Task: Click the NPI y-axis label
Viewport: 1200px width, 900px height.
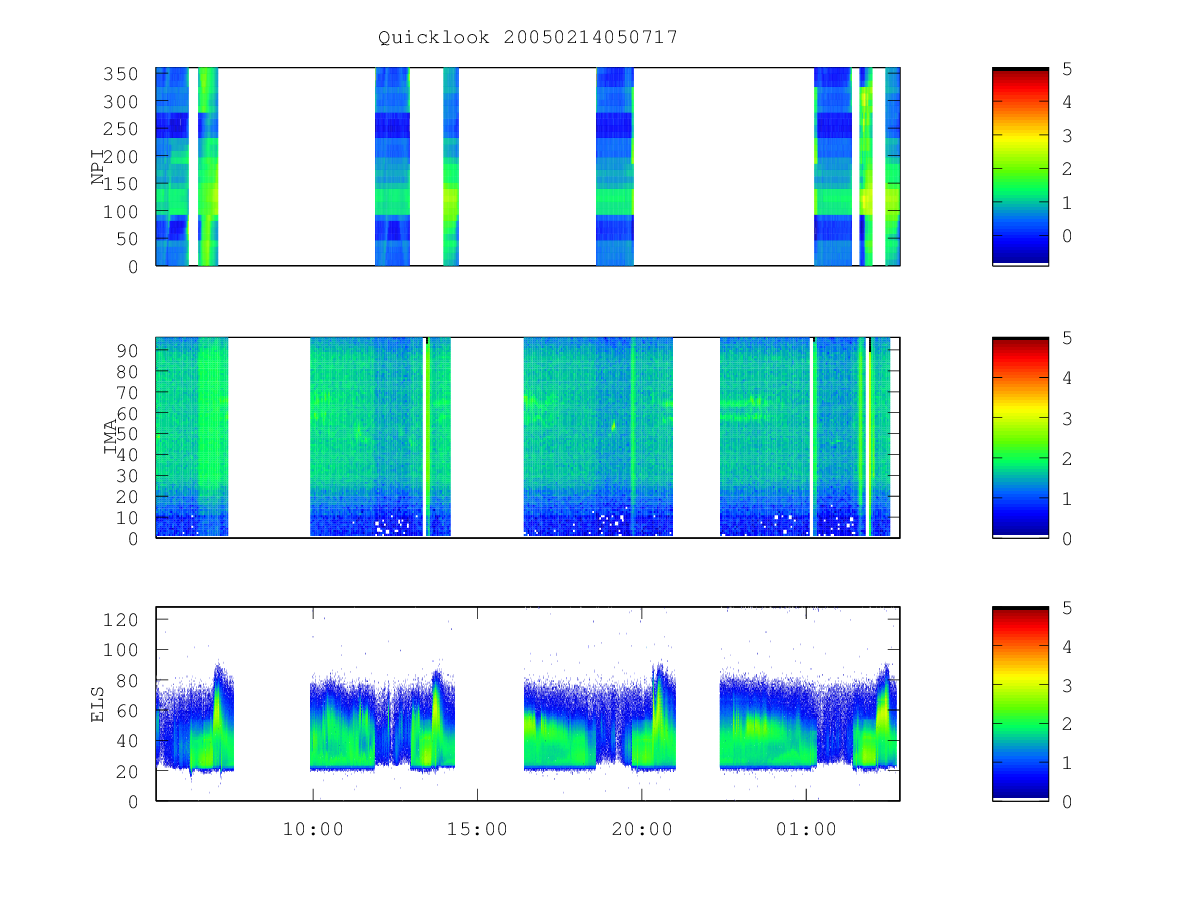Action: click(x=99, y=167)
